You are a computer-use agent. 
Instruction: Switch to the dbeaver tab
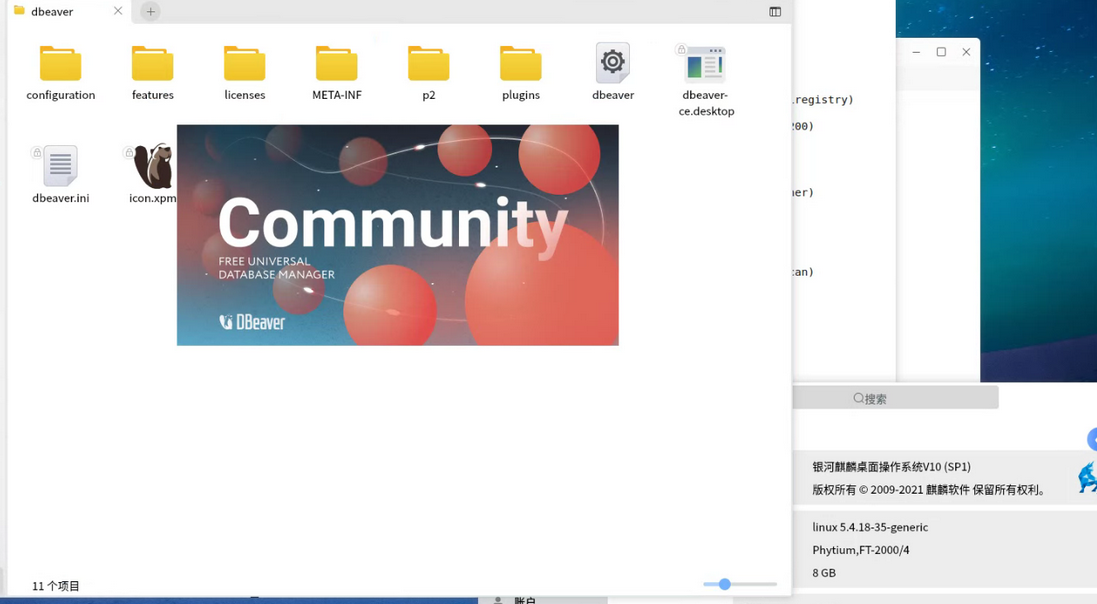(x=55, y=11)
